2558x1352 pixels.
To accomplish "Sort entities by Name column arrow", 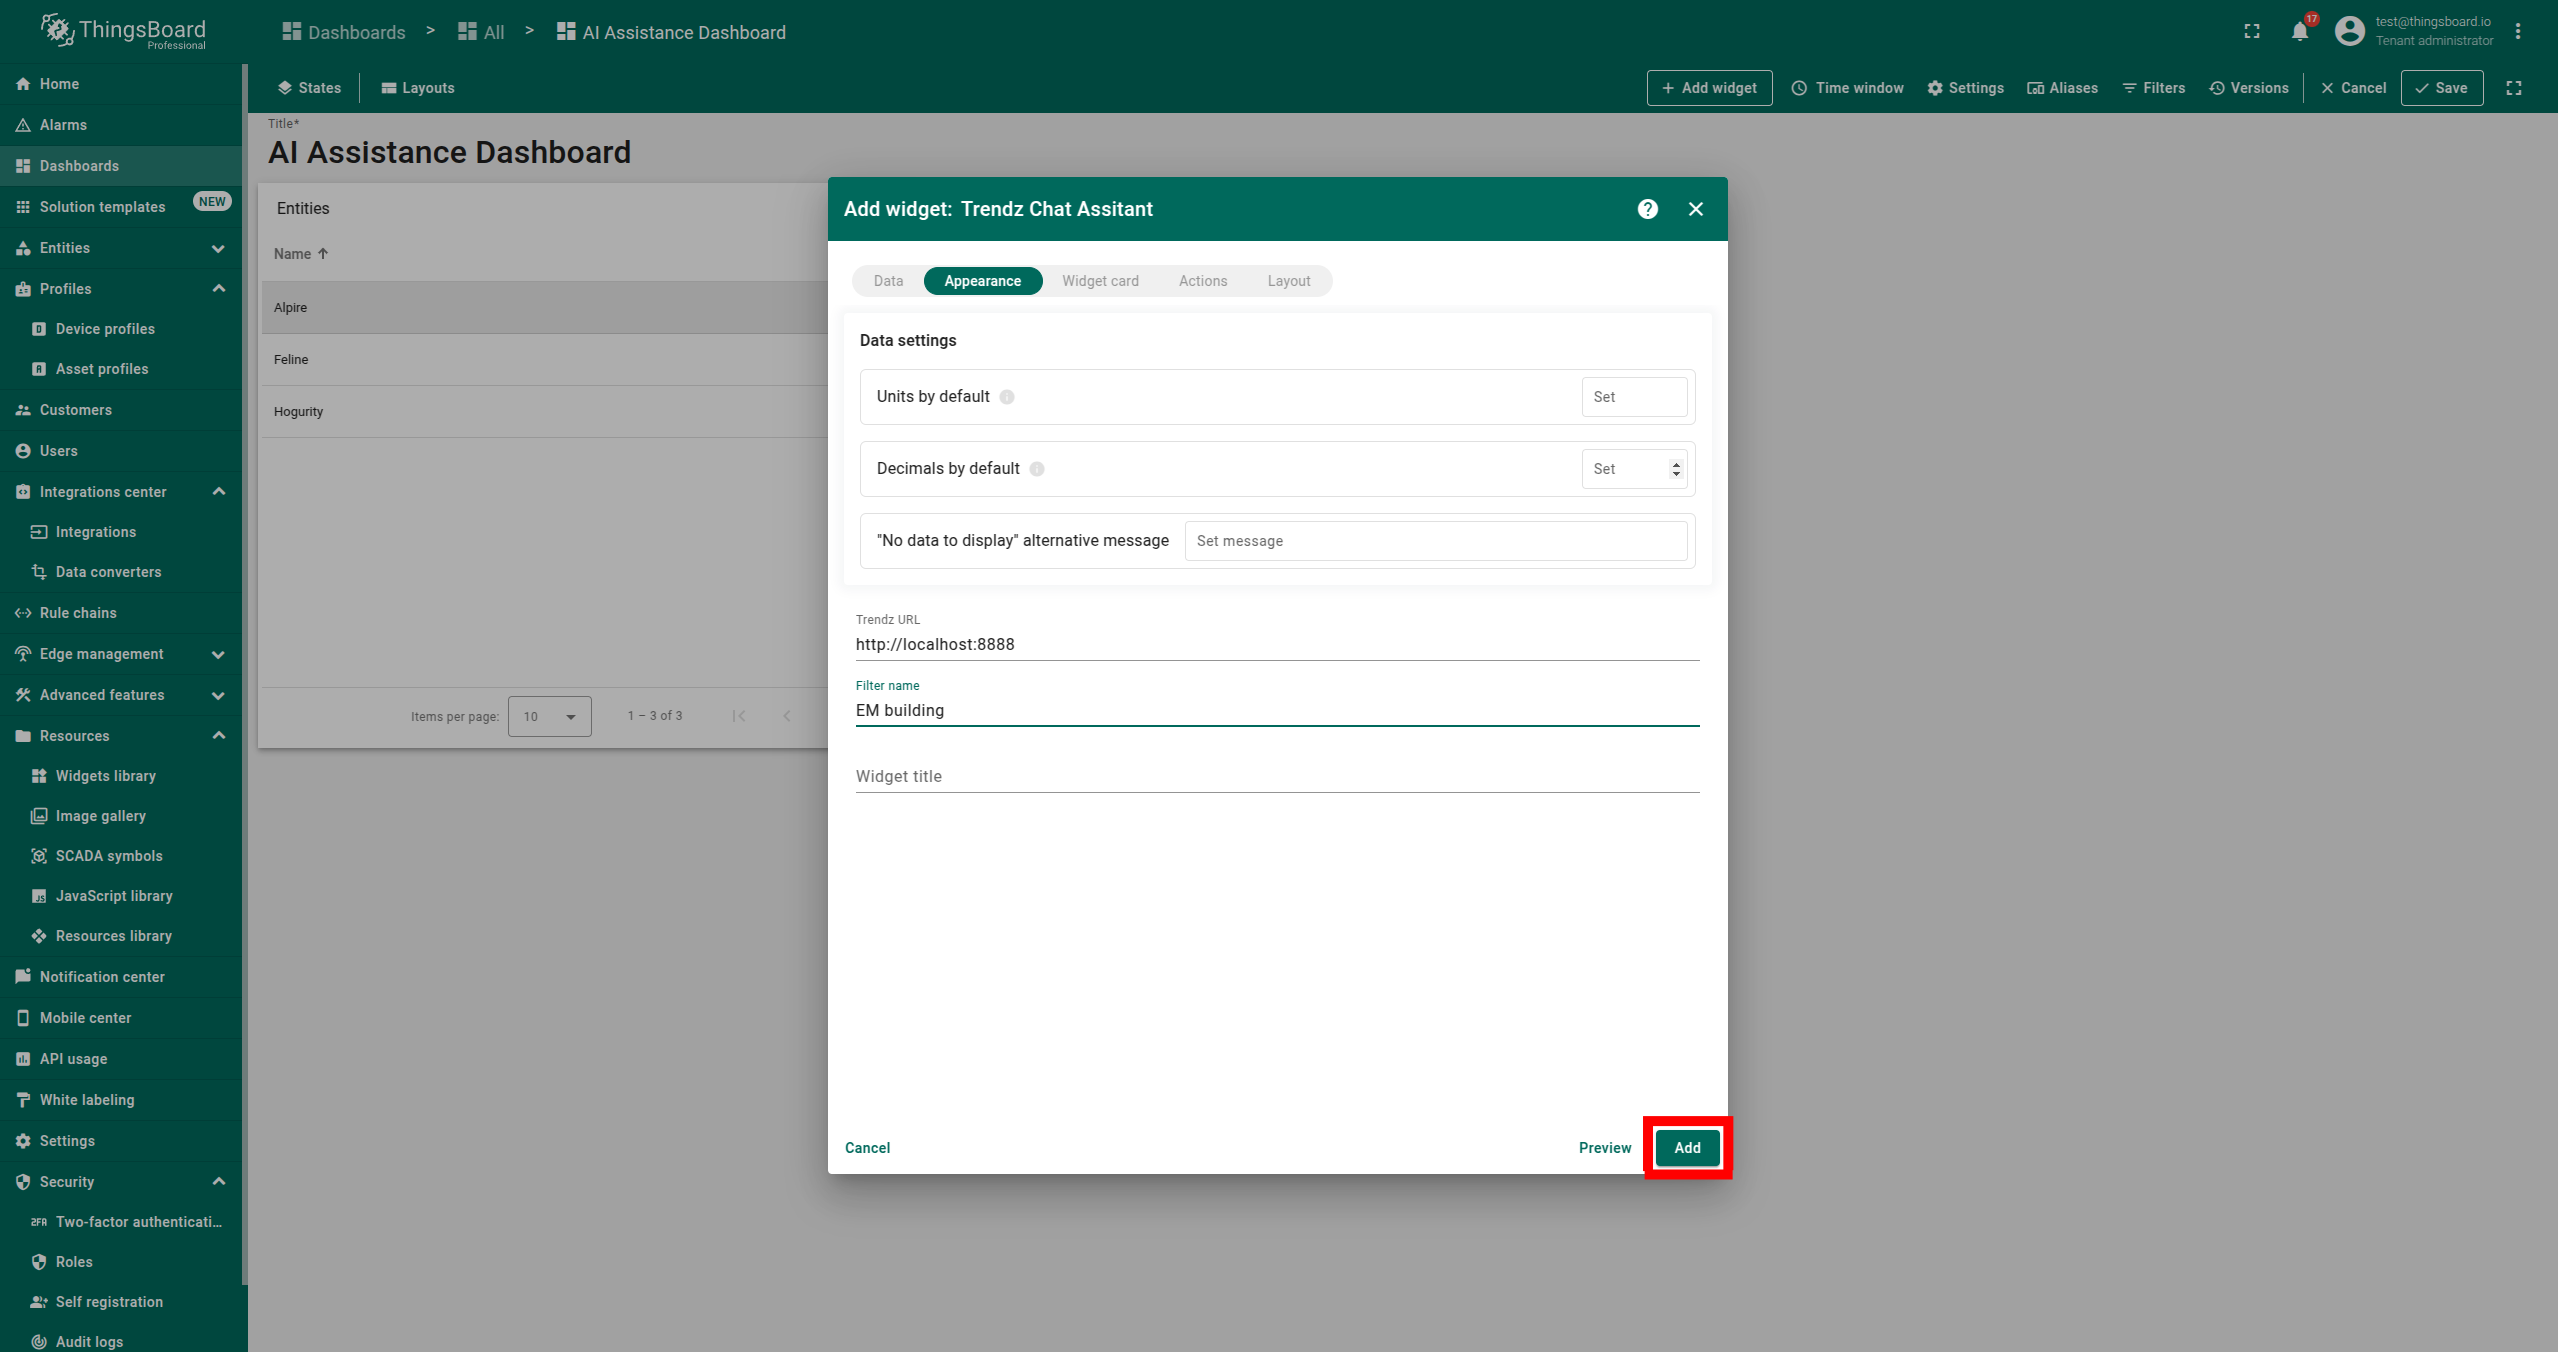I will 323,254.
